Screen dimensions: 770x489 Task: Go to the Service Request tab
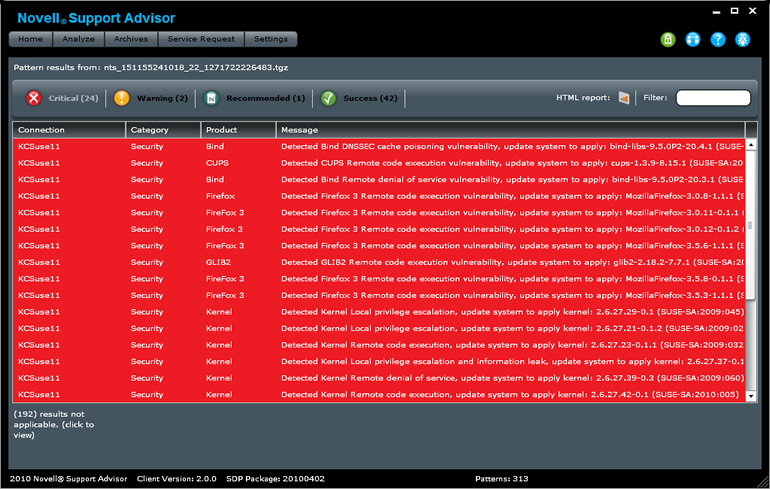tap(201, 39)
